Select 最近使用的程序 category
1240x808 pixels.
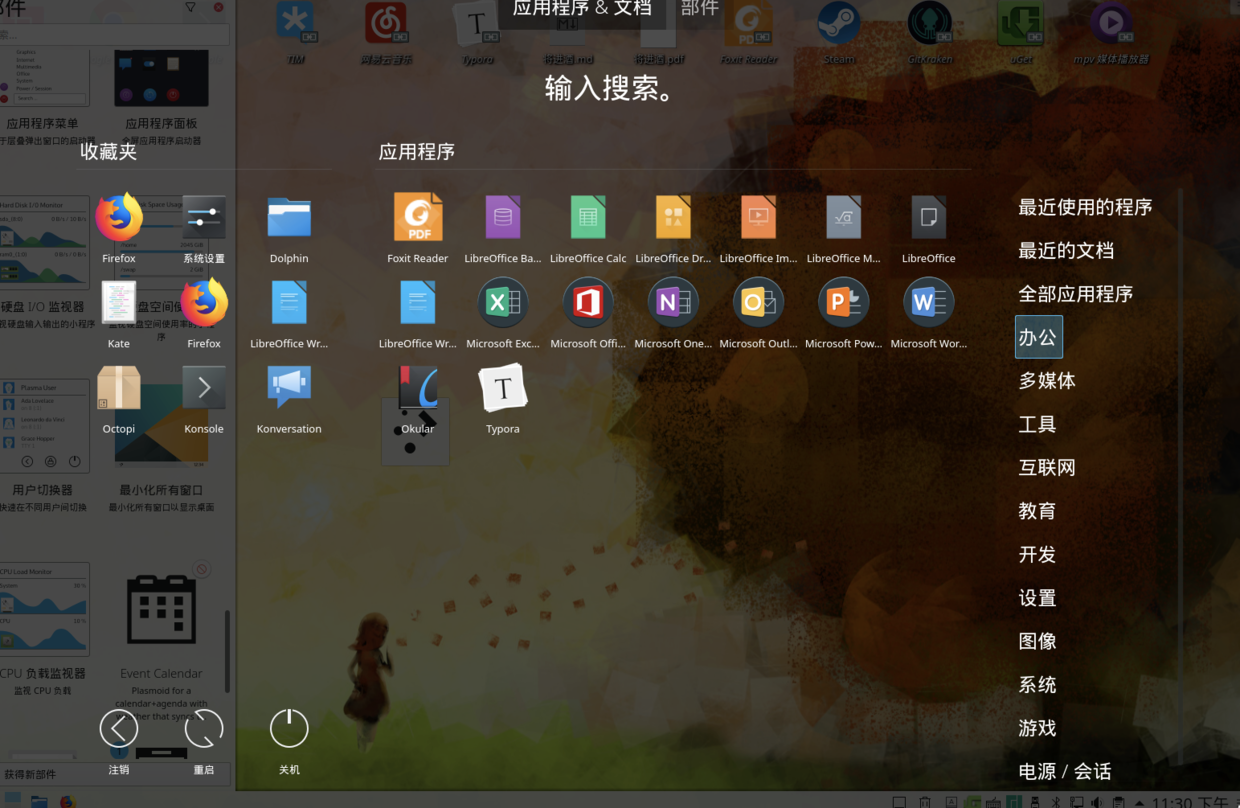coord(1085,207)
